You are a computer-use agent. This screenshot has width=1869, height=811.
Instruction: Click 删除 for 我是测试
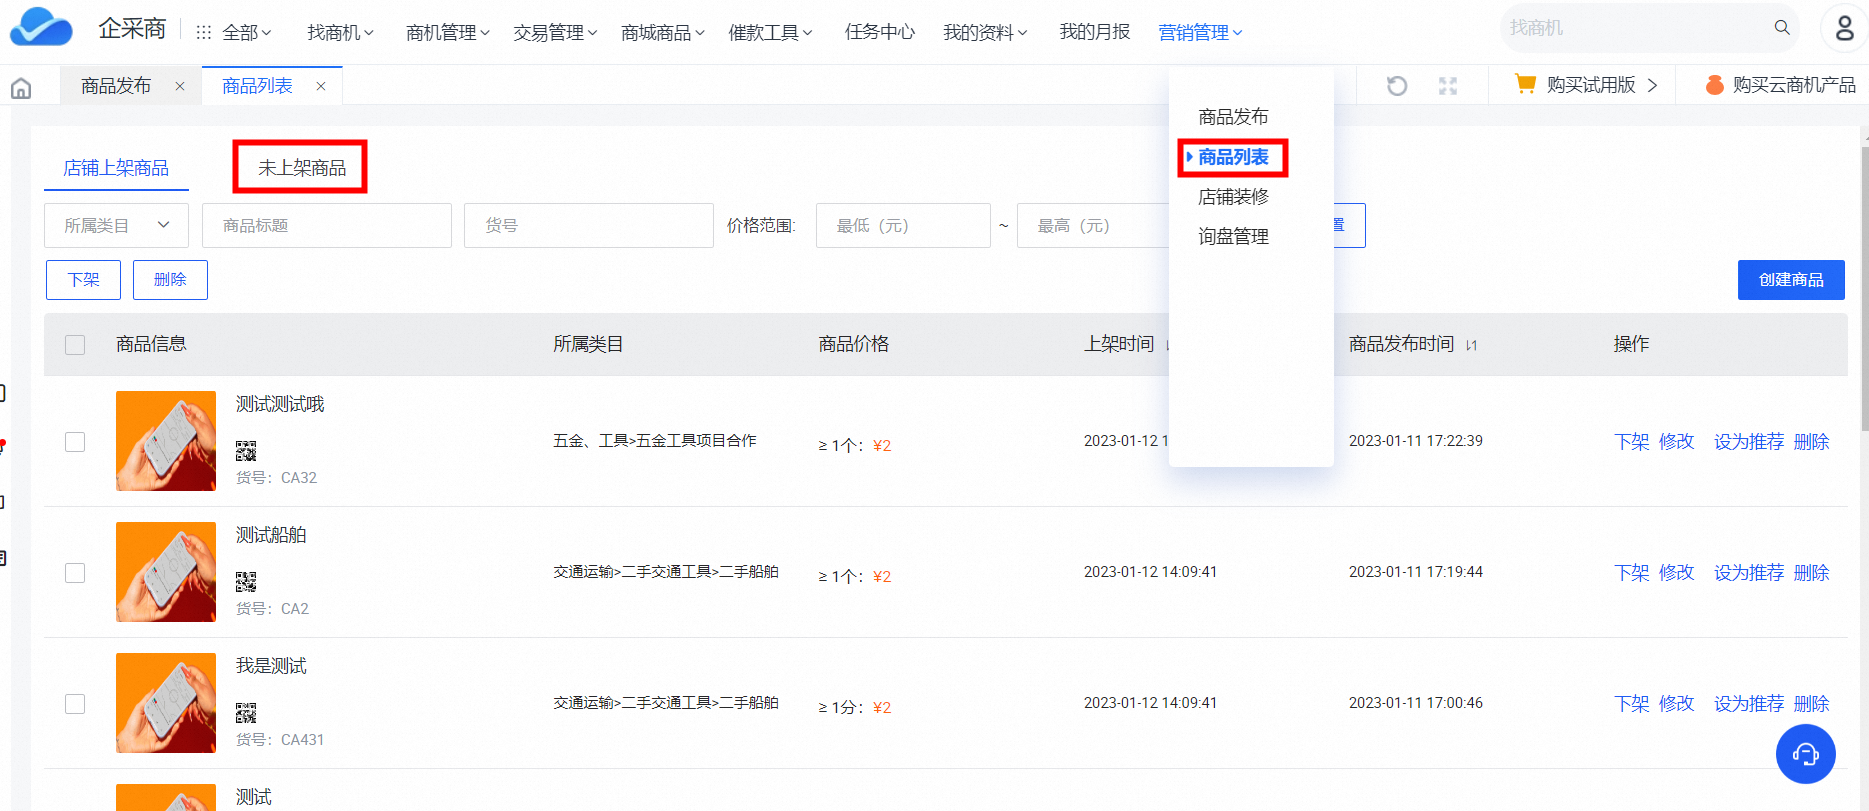pos(1811,704)
